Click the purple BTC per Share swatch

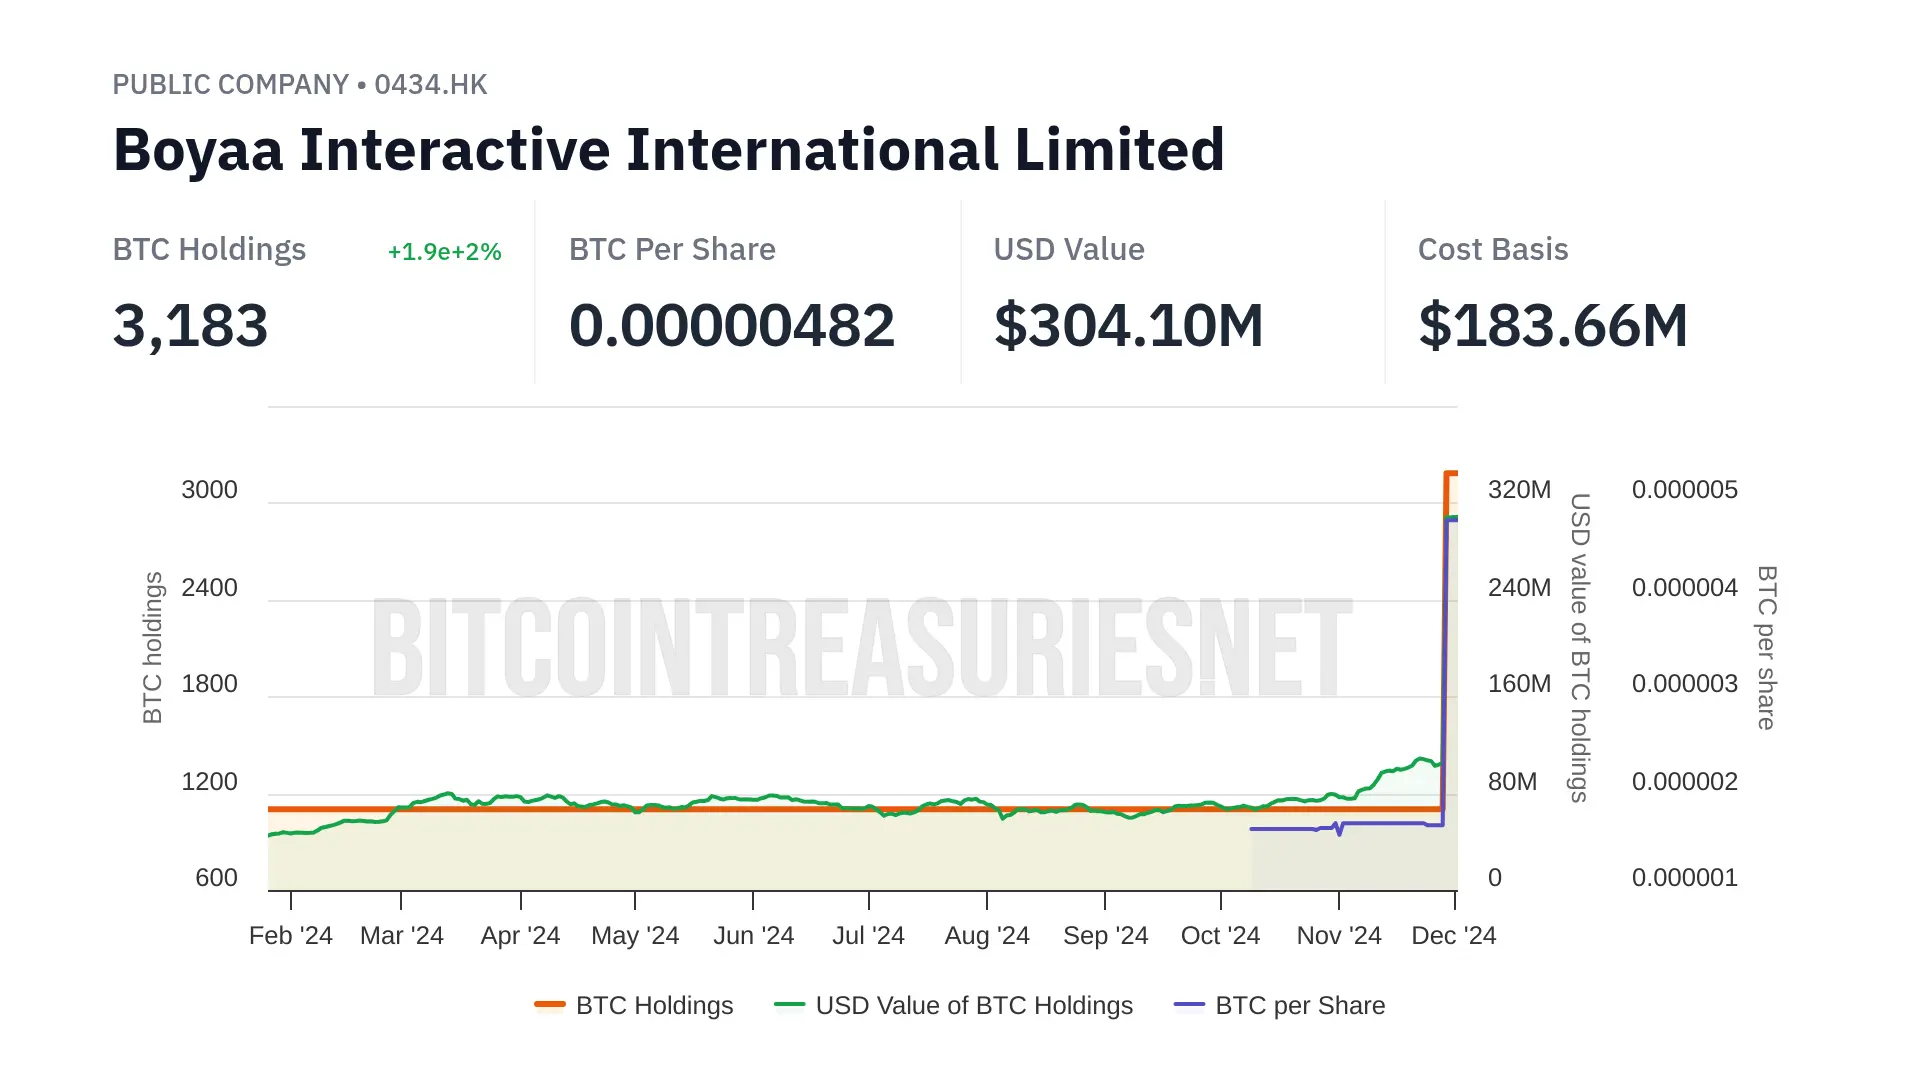tap(1189, 1004)
